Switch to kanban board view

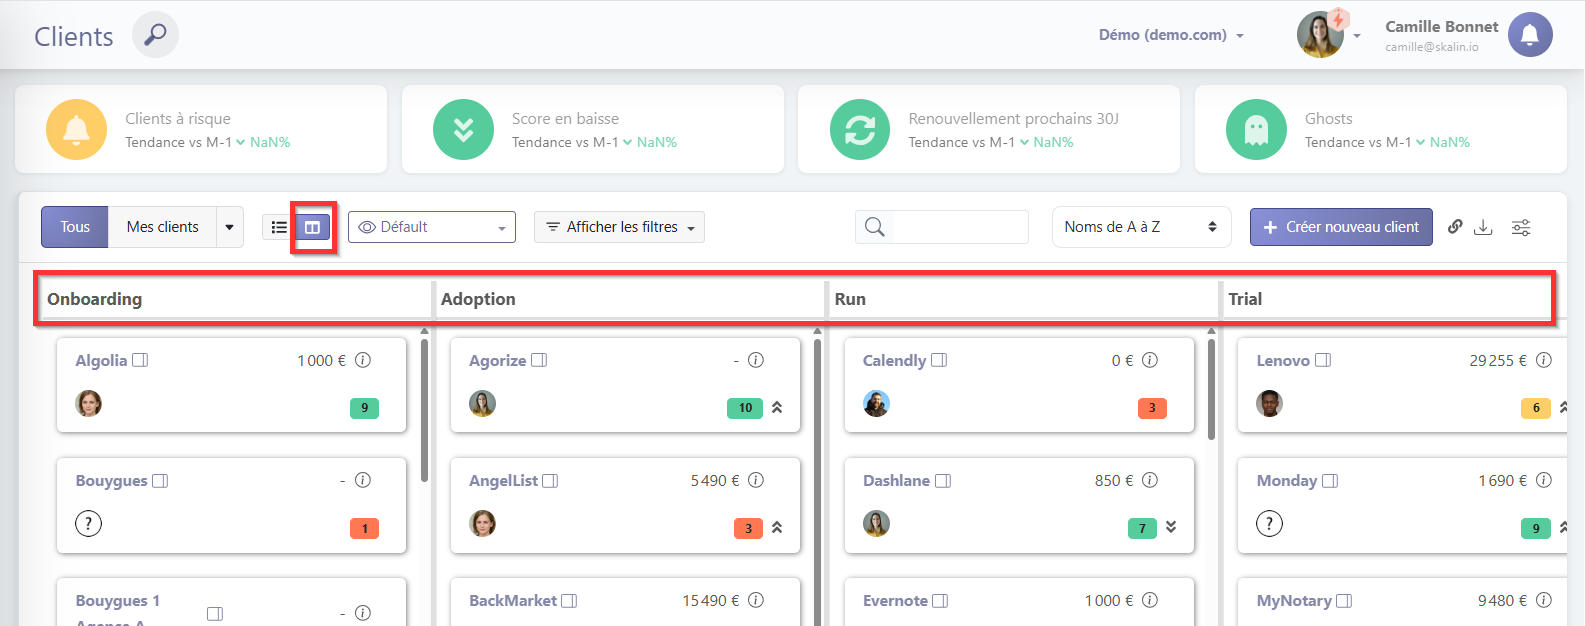pos(313,227)
